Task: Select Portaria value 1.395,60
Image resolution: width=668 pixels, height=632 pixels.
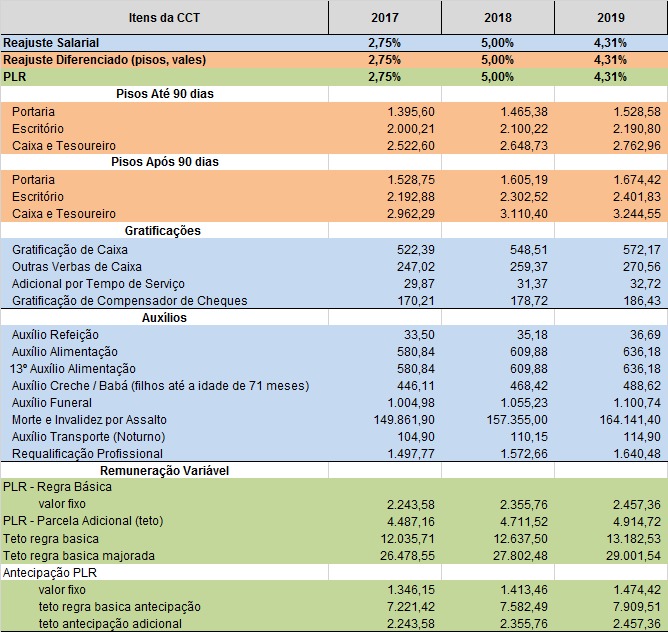Action: tap(410, 112)
